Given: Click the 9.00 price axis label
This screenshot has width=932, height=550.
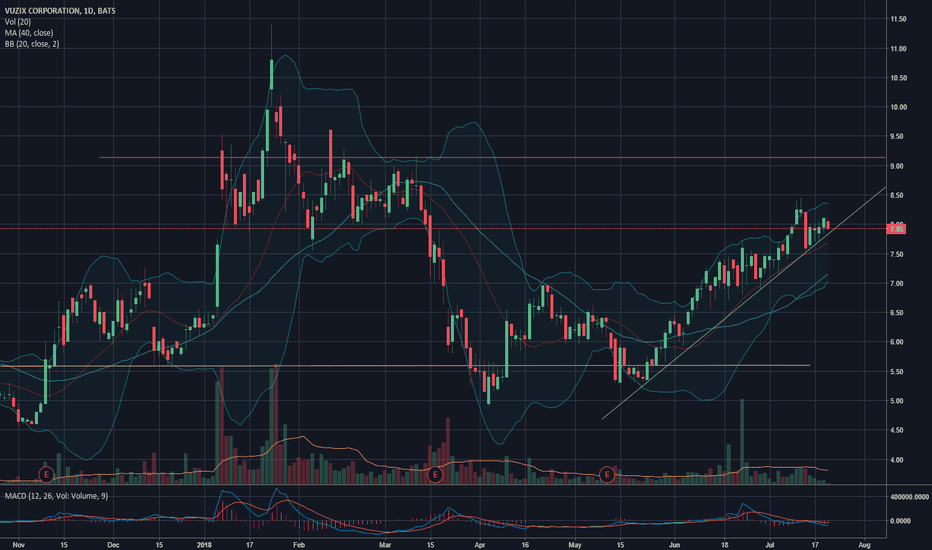Looking at the screenshot, I should click(x=896, y=166).
